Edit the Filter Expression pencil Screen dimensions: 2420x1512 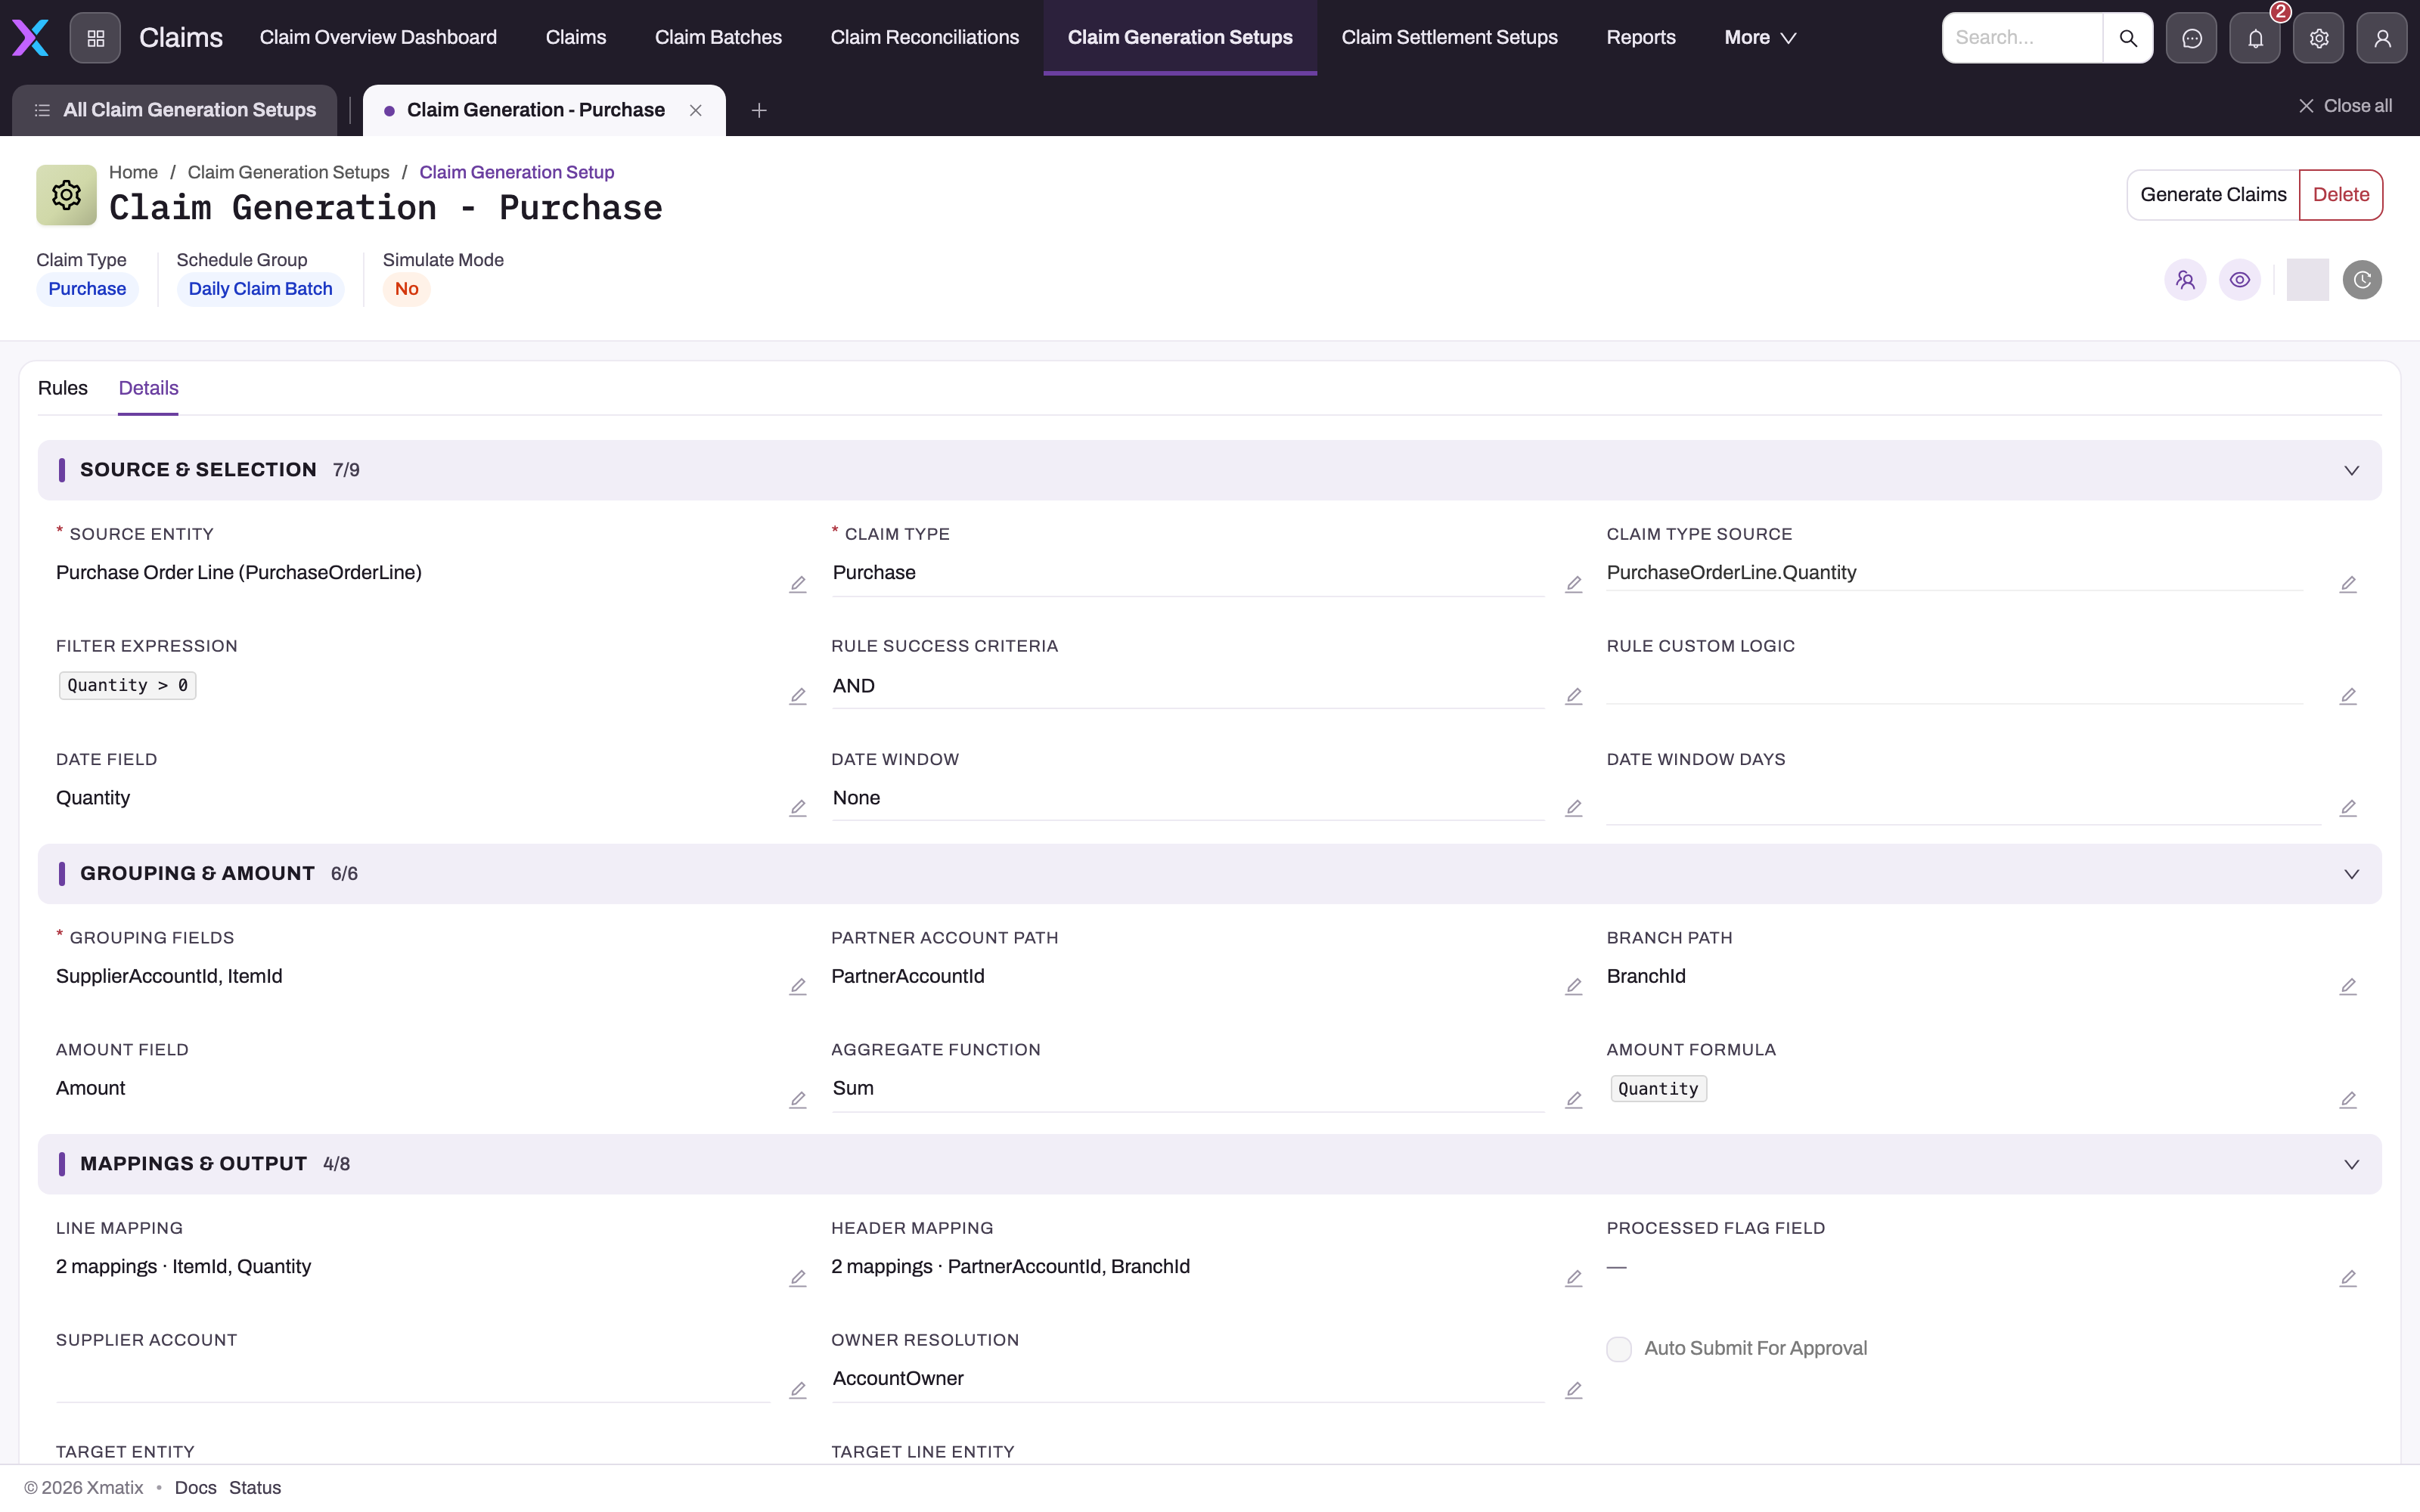click(798, 696)
